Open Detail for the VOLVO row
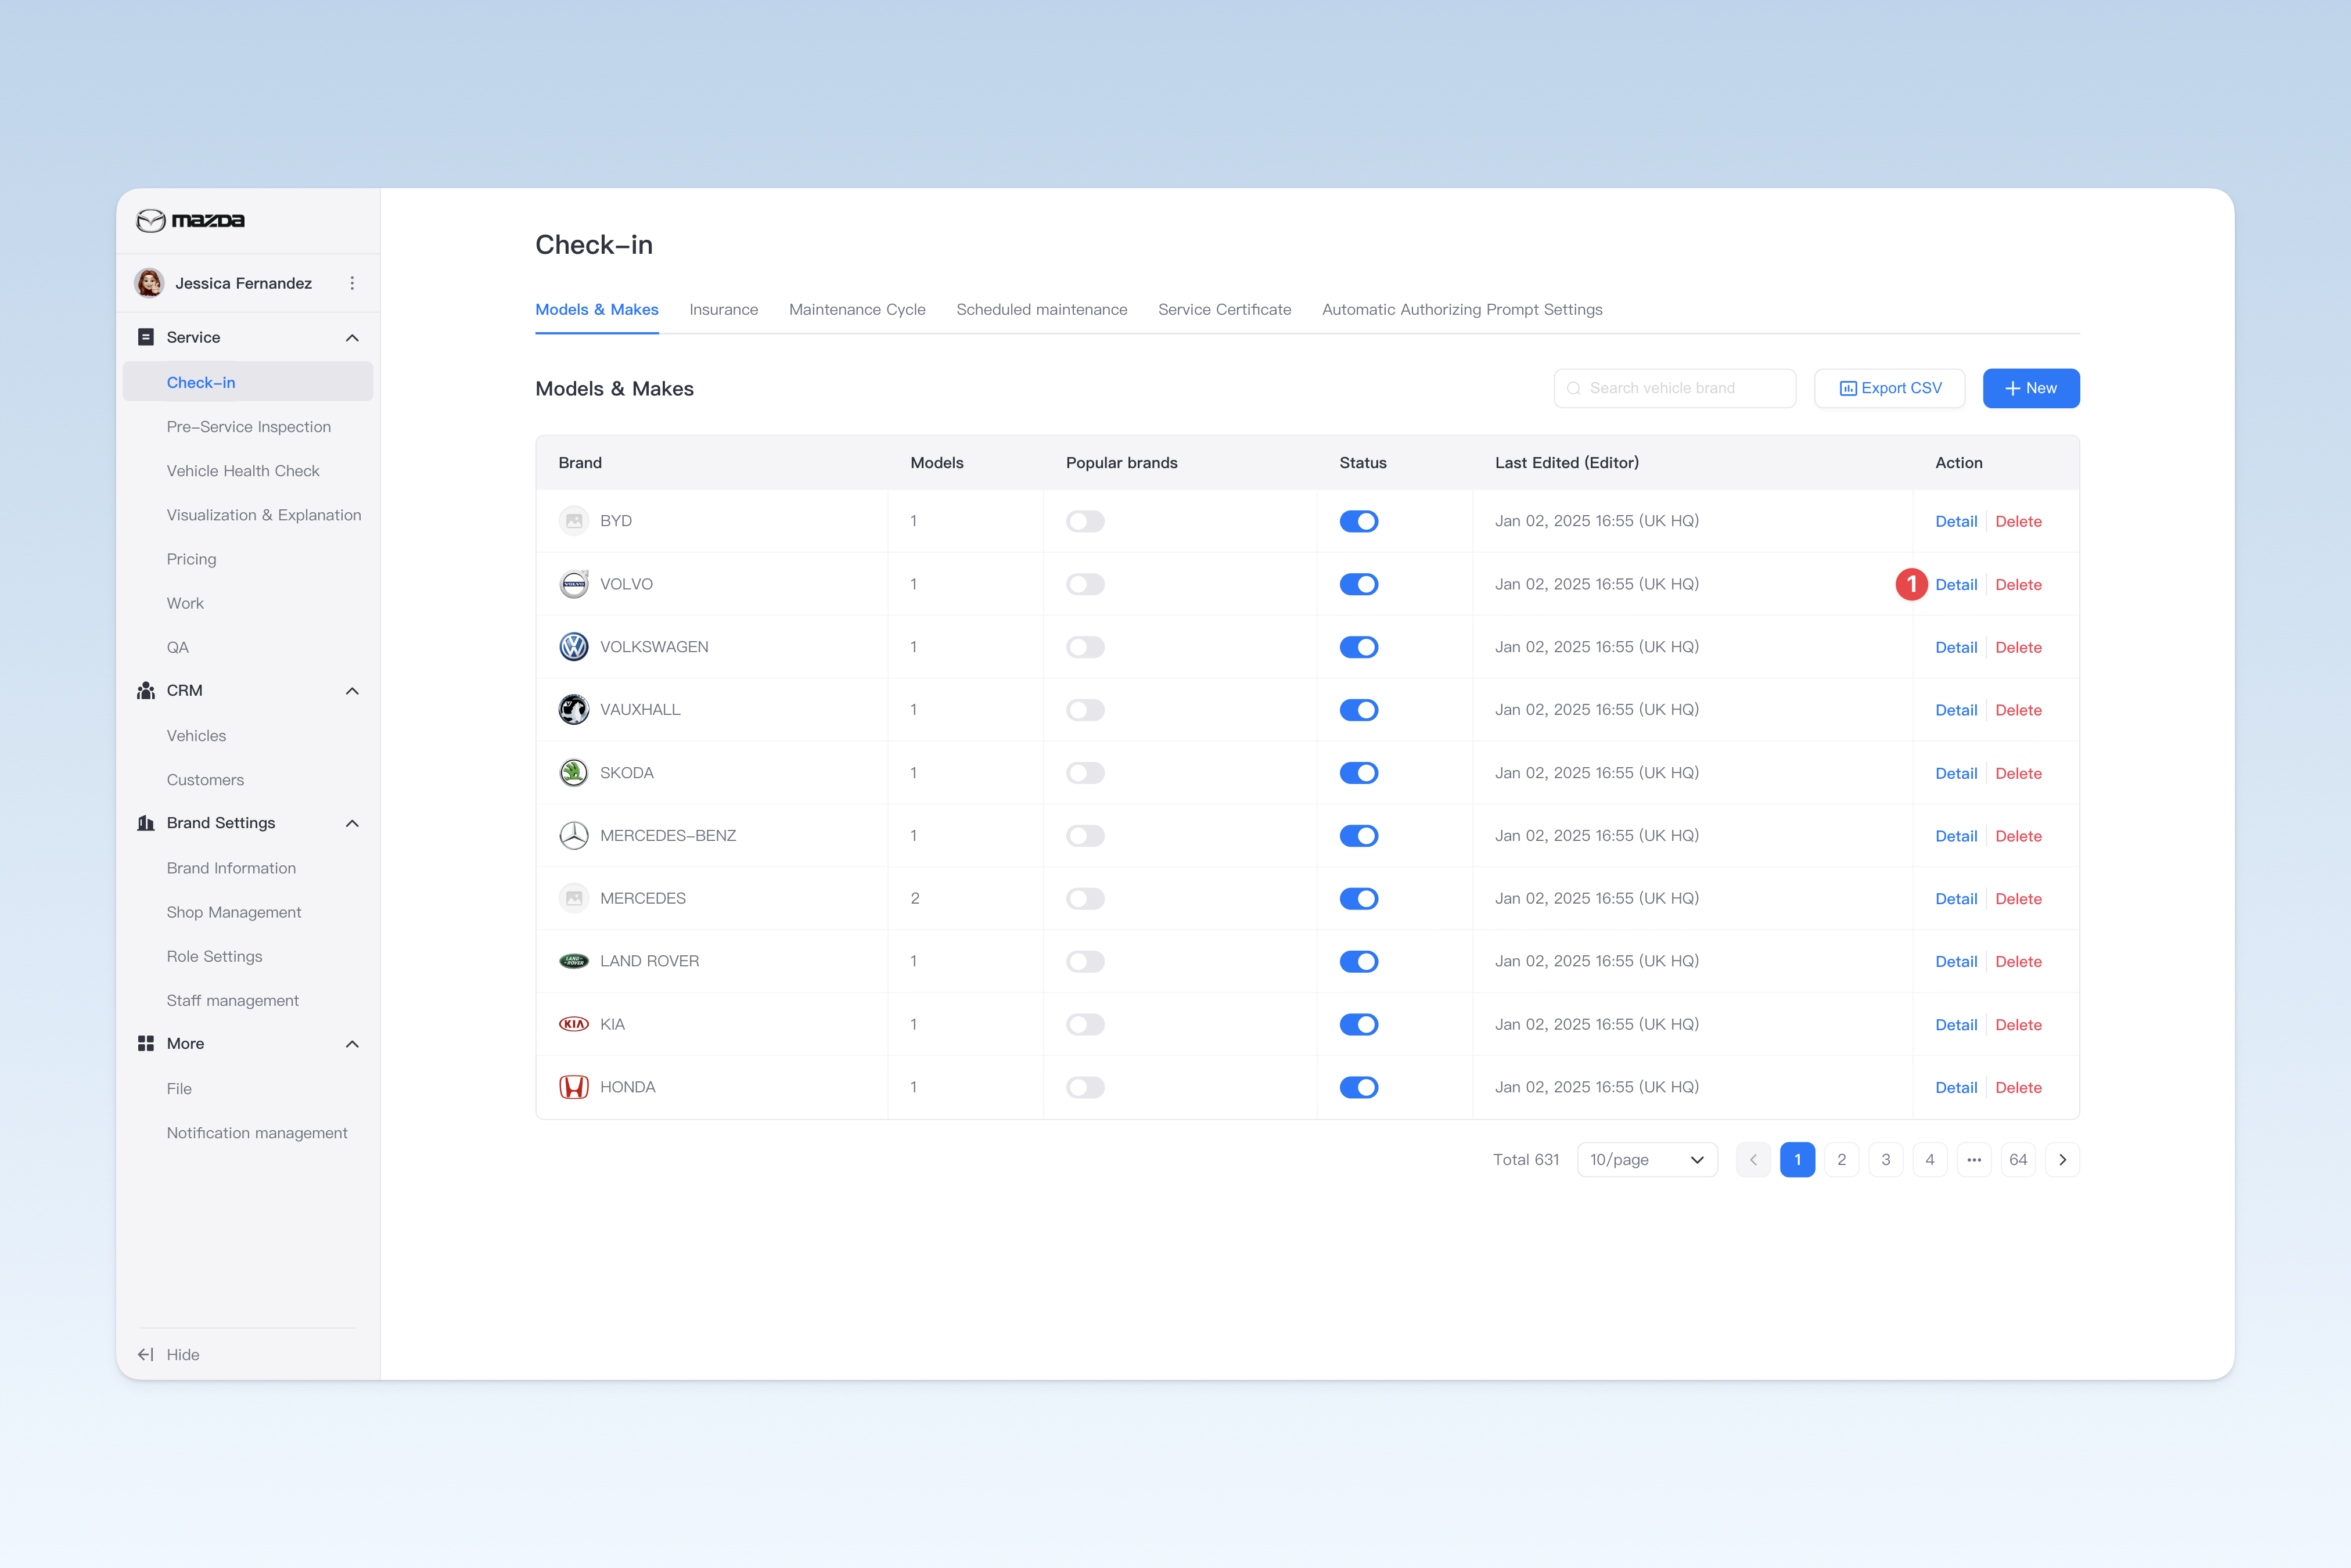2351x1568 pixels. [1955, 585]
